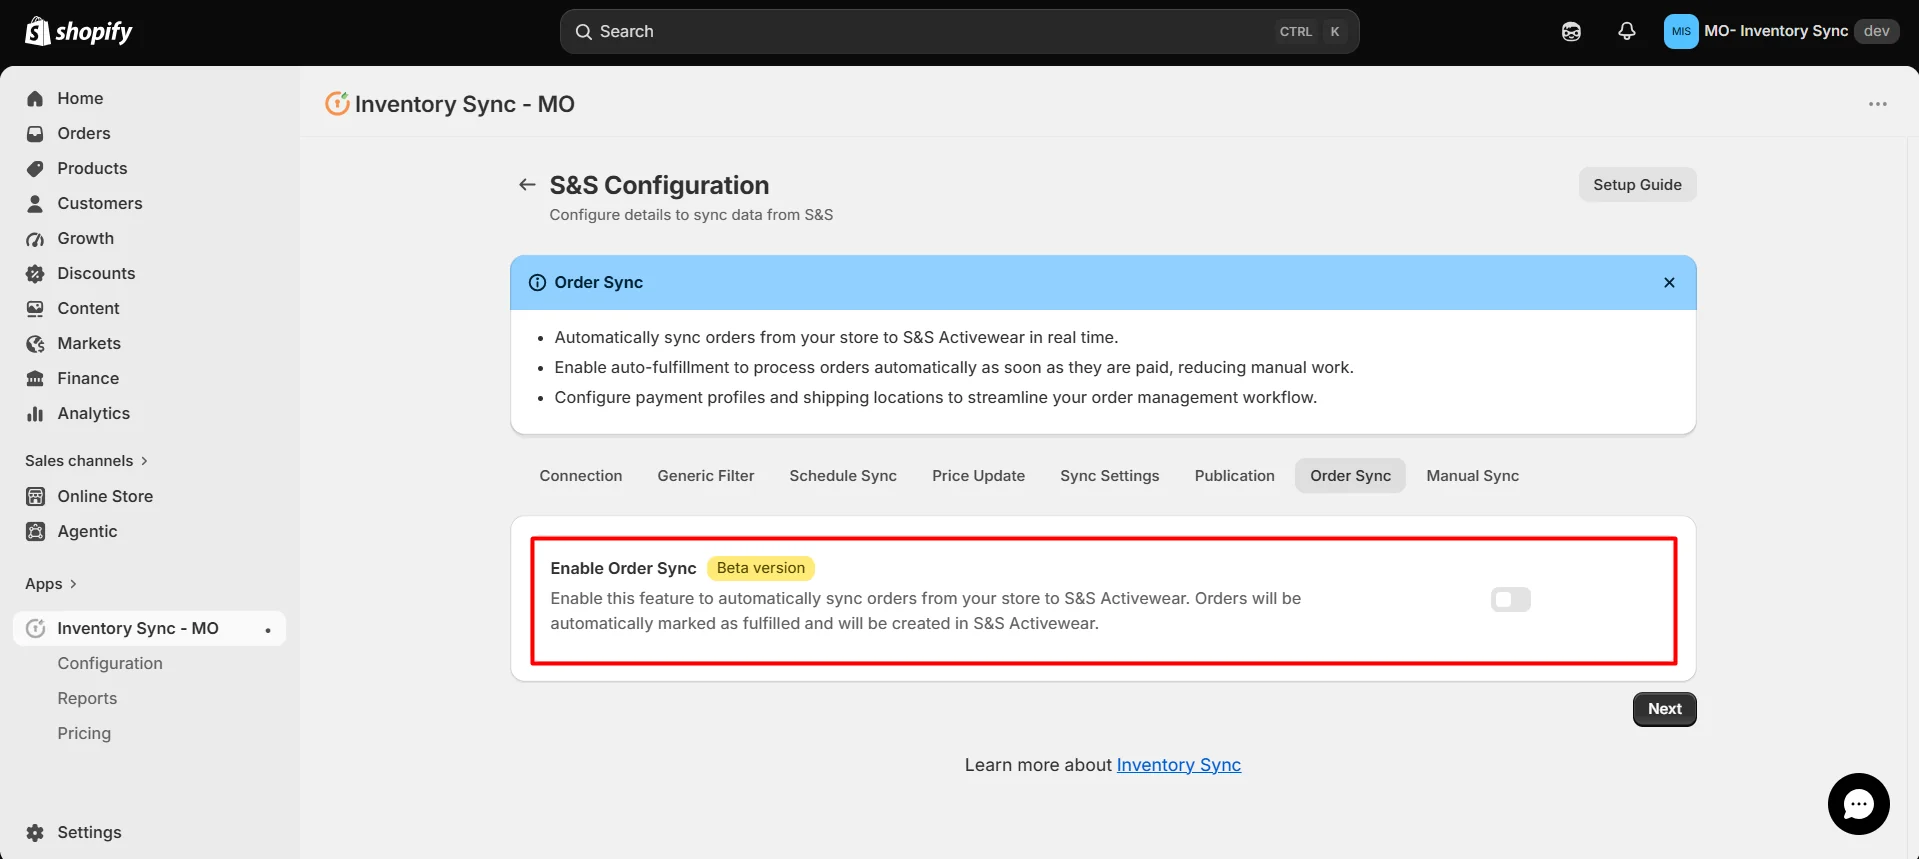The image size is (1919, 859).
Task: Open Reports under Inventory Sync - MO
Action: [x=87, y=698]
